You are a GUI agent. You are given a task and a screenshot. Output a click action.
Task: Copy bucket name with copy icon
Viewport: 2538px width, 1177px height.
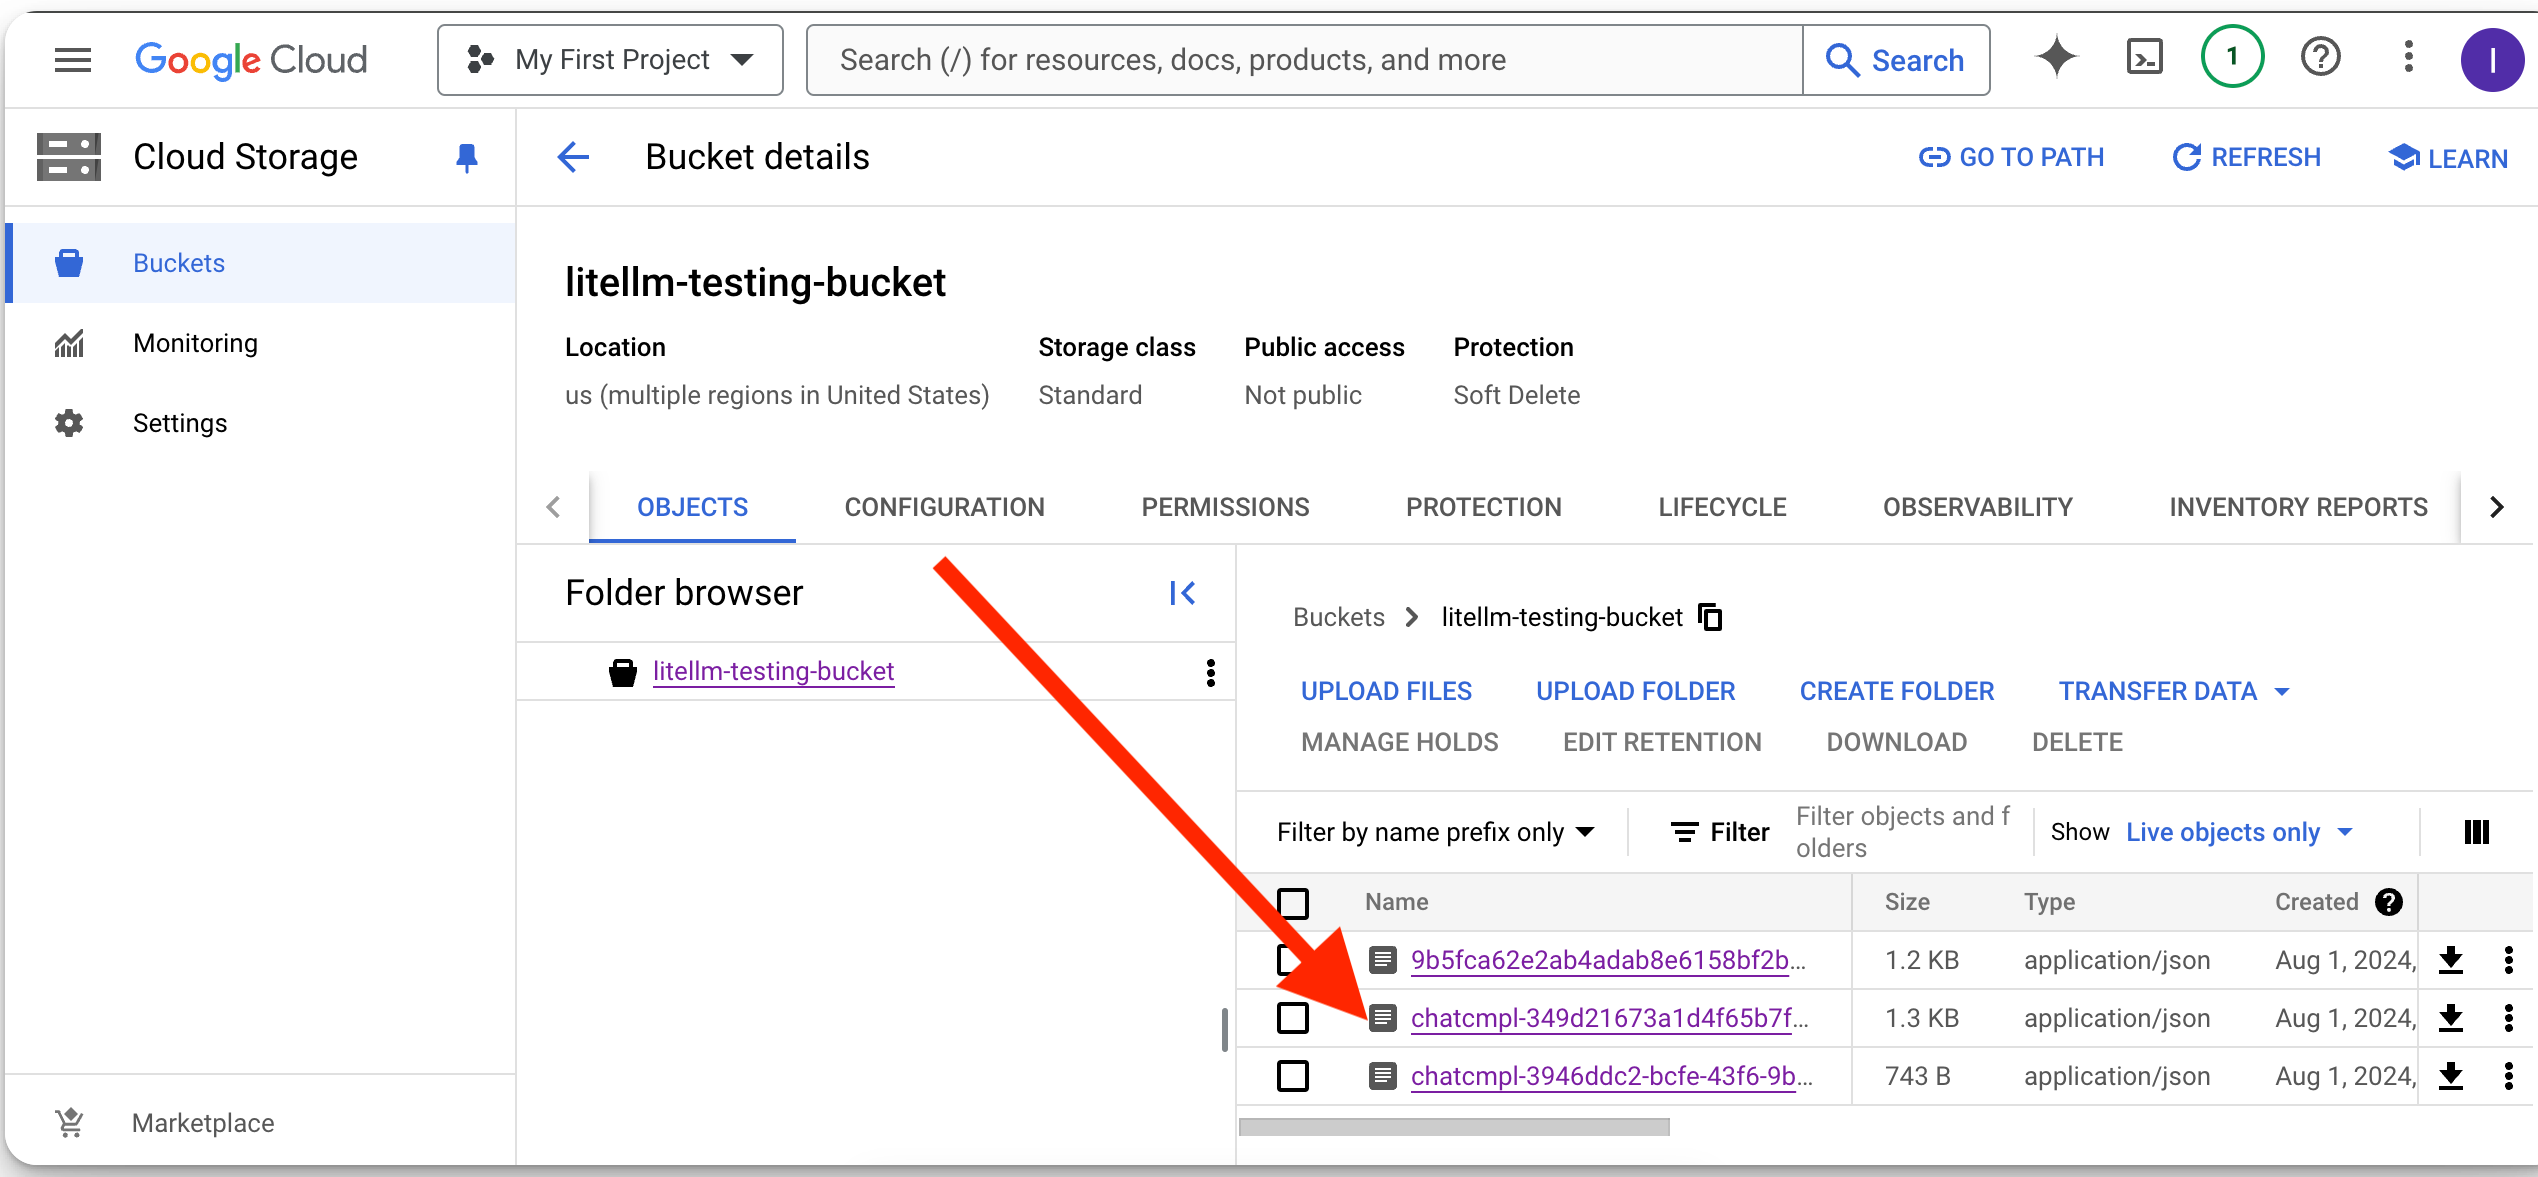(1710, 617)
